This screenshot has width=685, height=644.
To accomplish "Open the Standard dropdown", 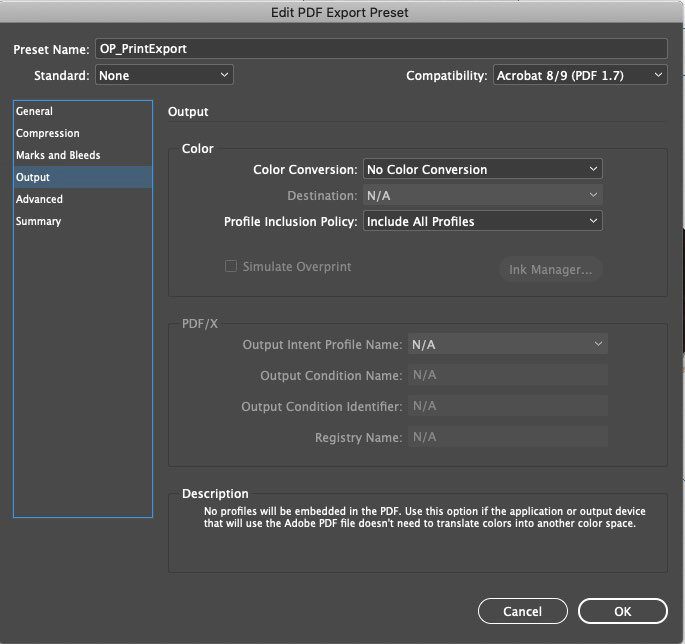I will (x=164, y=75).
